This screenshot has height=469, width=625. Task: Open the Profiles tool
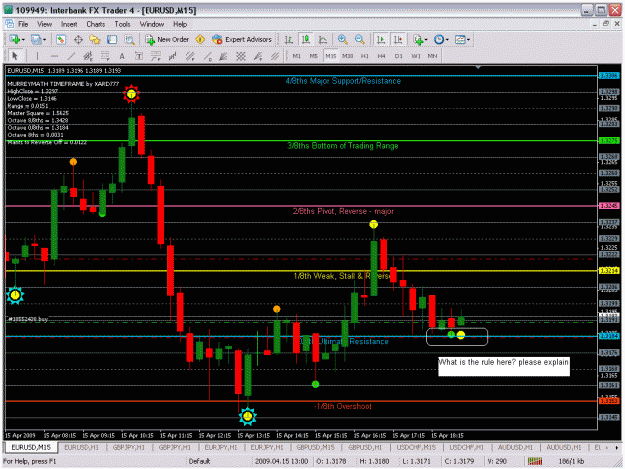36,39
